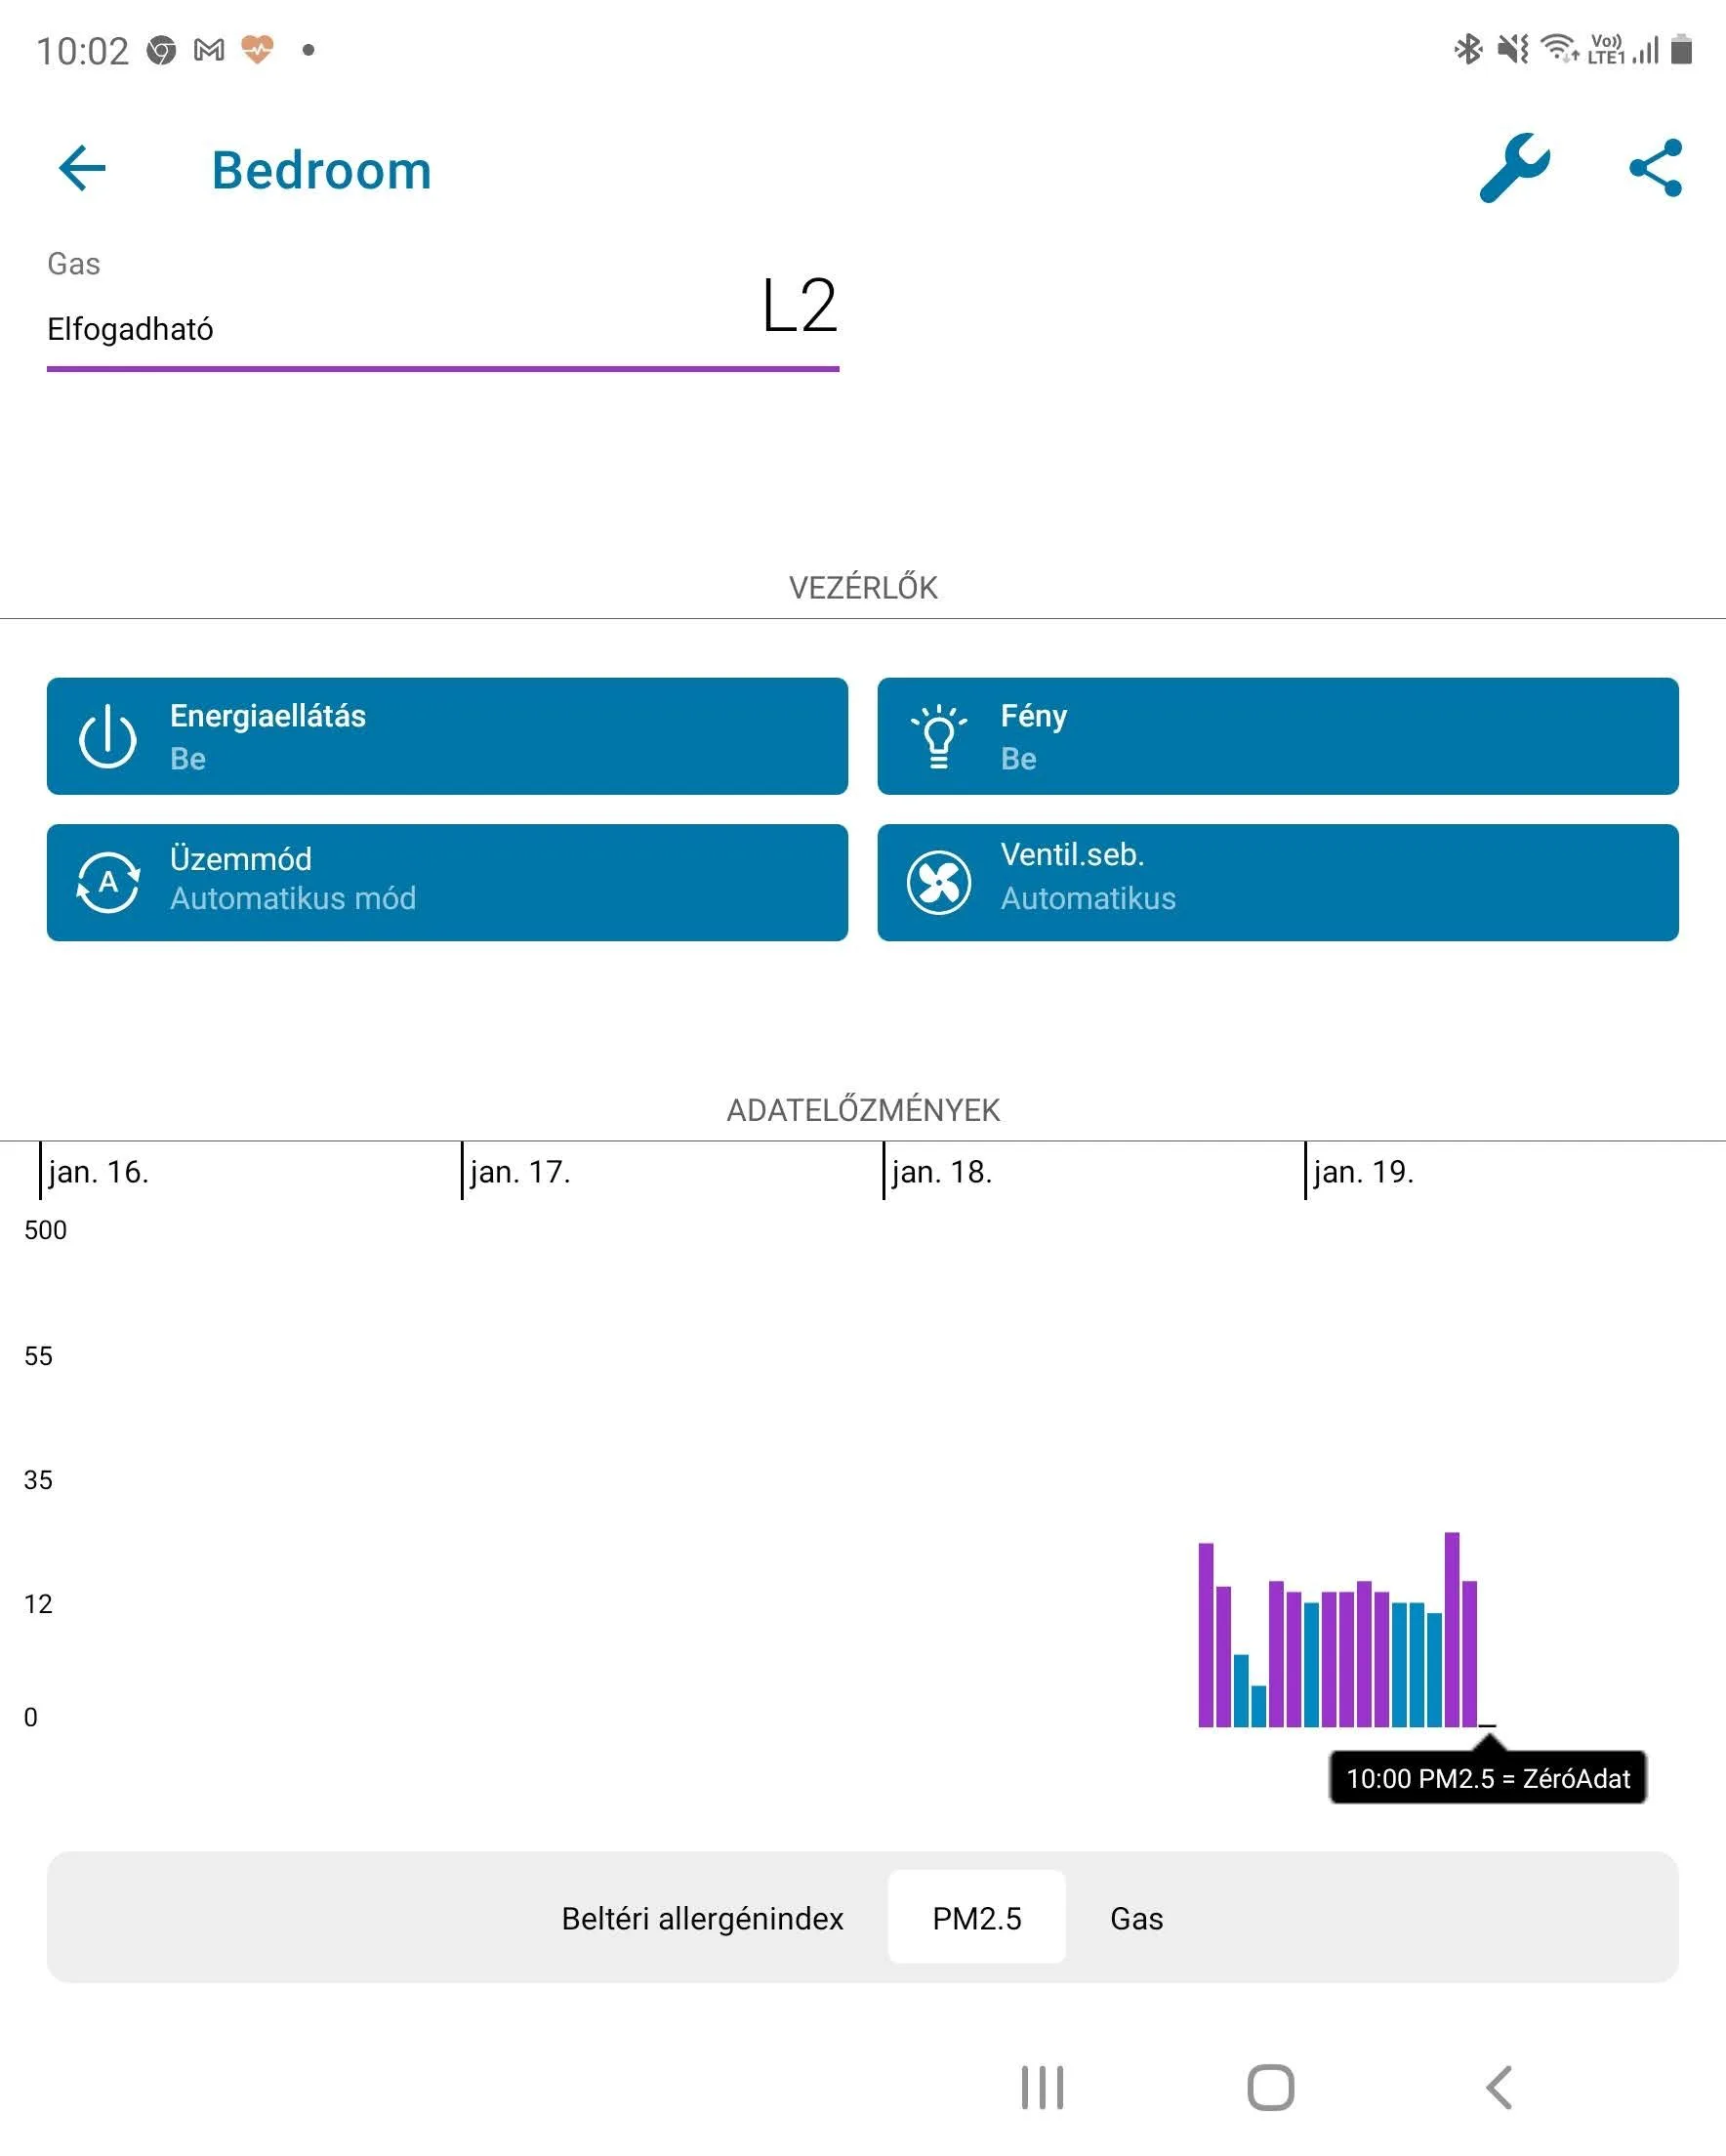Image resolution: width=1726 pixels, height=2156 pixels.
Task: Open device settings with the wrench icon
Action: click(x=1514, y=168)
